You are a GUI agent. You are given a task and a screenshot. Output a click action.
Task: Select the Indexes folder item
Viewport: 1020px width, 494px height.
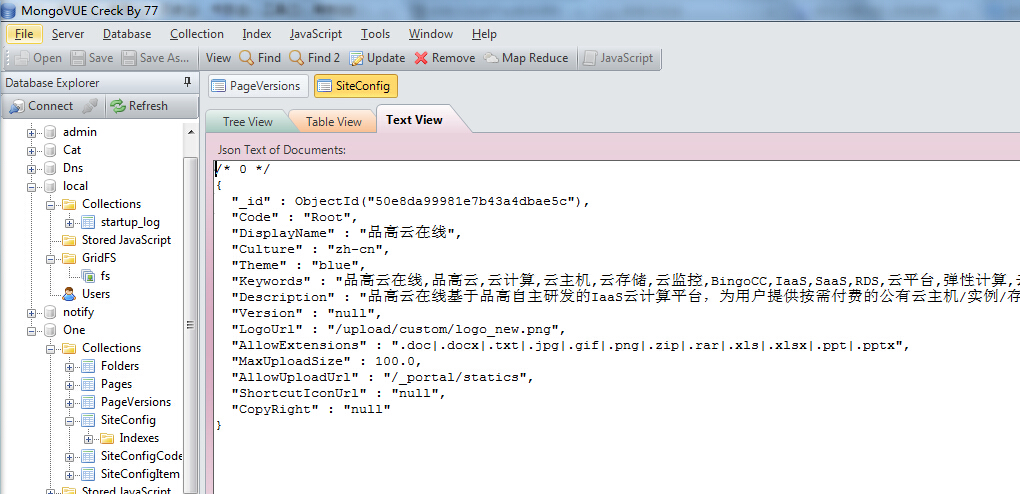pos(139,439)
